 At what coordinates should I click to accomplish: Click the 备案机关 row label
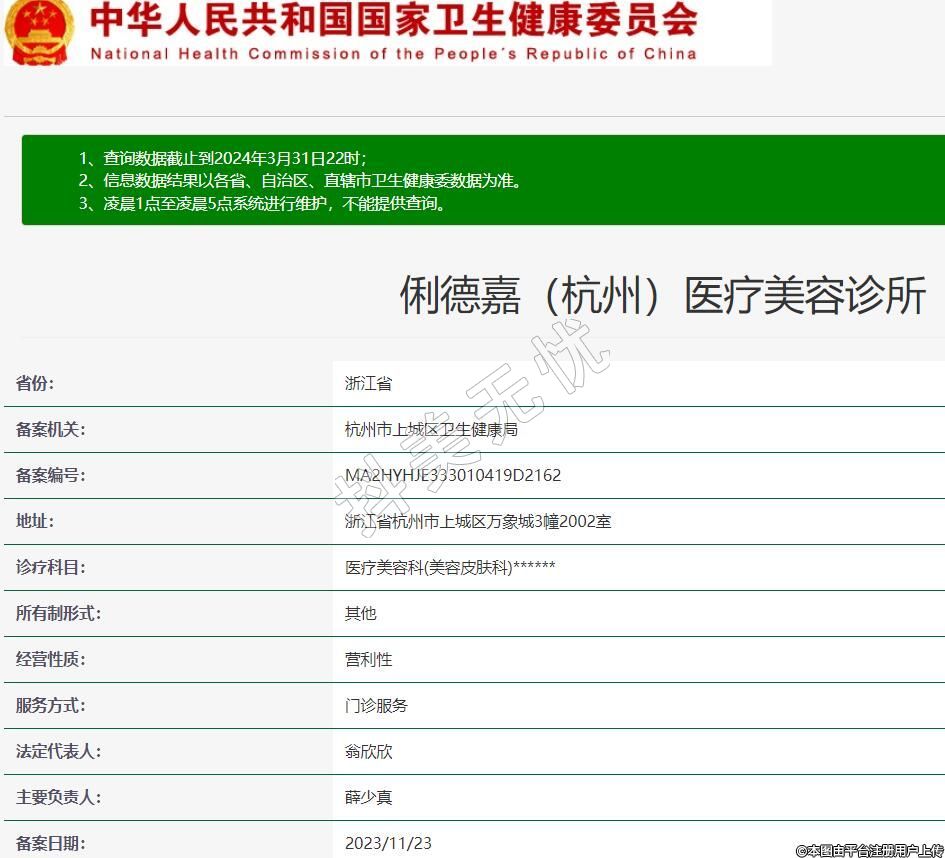pos(50,429)
